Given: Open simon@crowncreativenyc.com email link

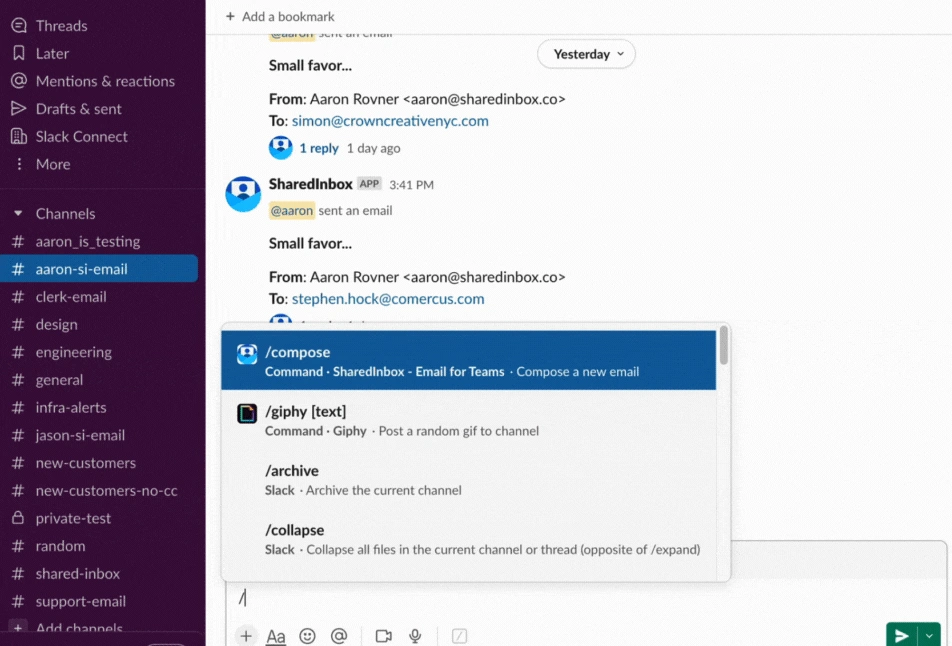Looking at the screenshot, I should 390,121.
